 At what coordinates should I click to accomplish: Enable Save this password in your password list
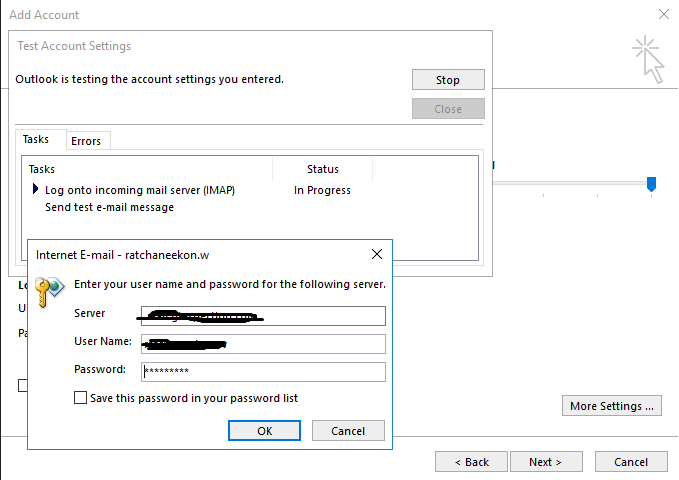coord(81,398)
